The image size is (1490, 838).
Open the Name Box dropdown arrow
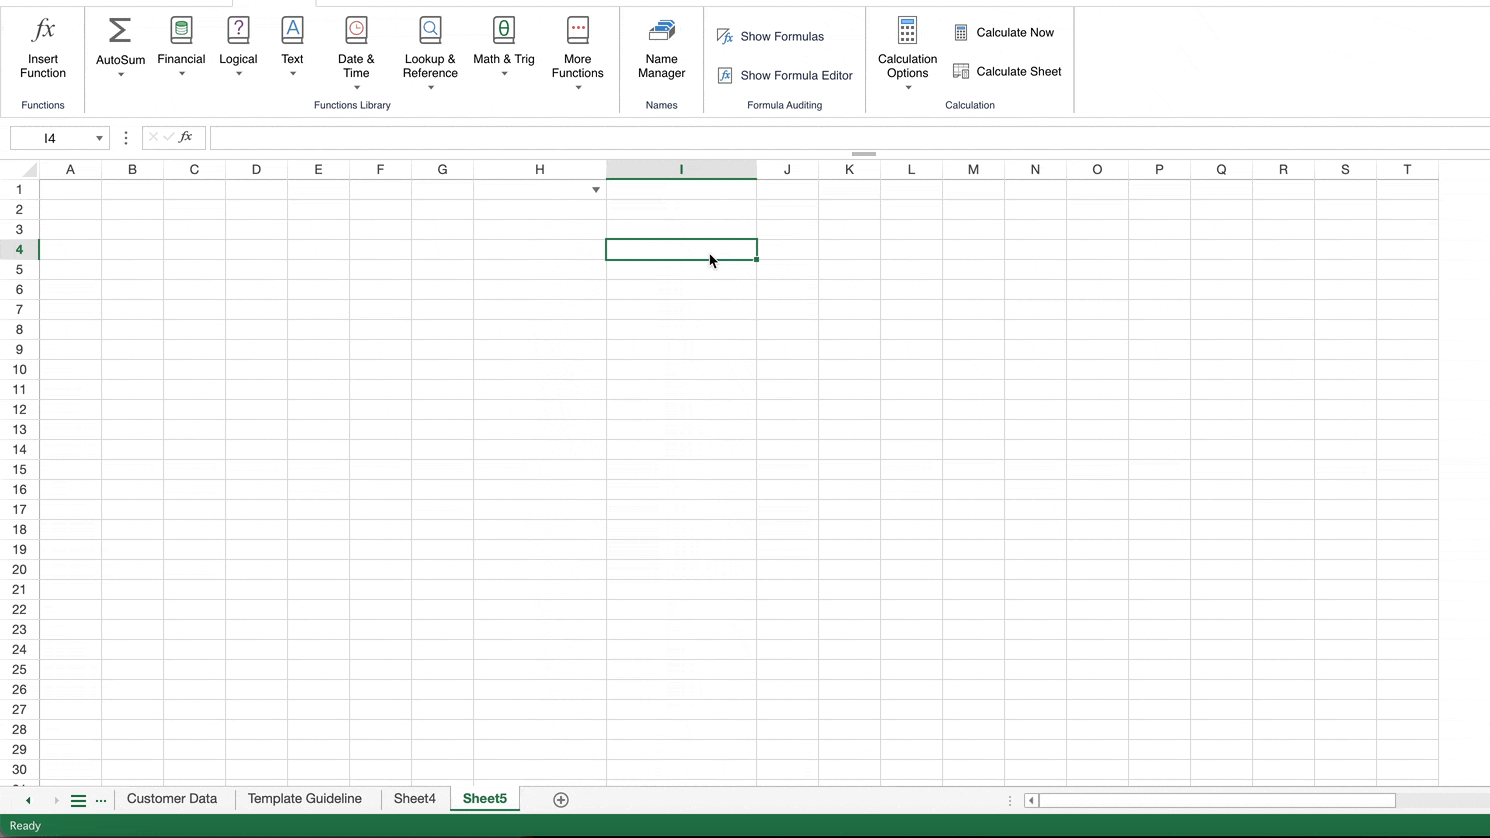pyautogui.click(x=98, y=138)
